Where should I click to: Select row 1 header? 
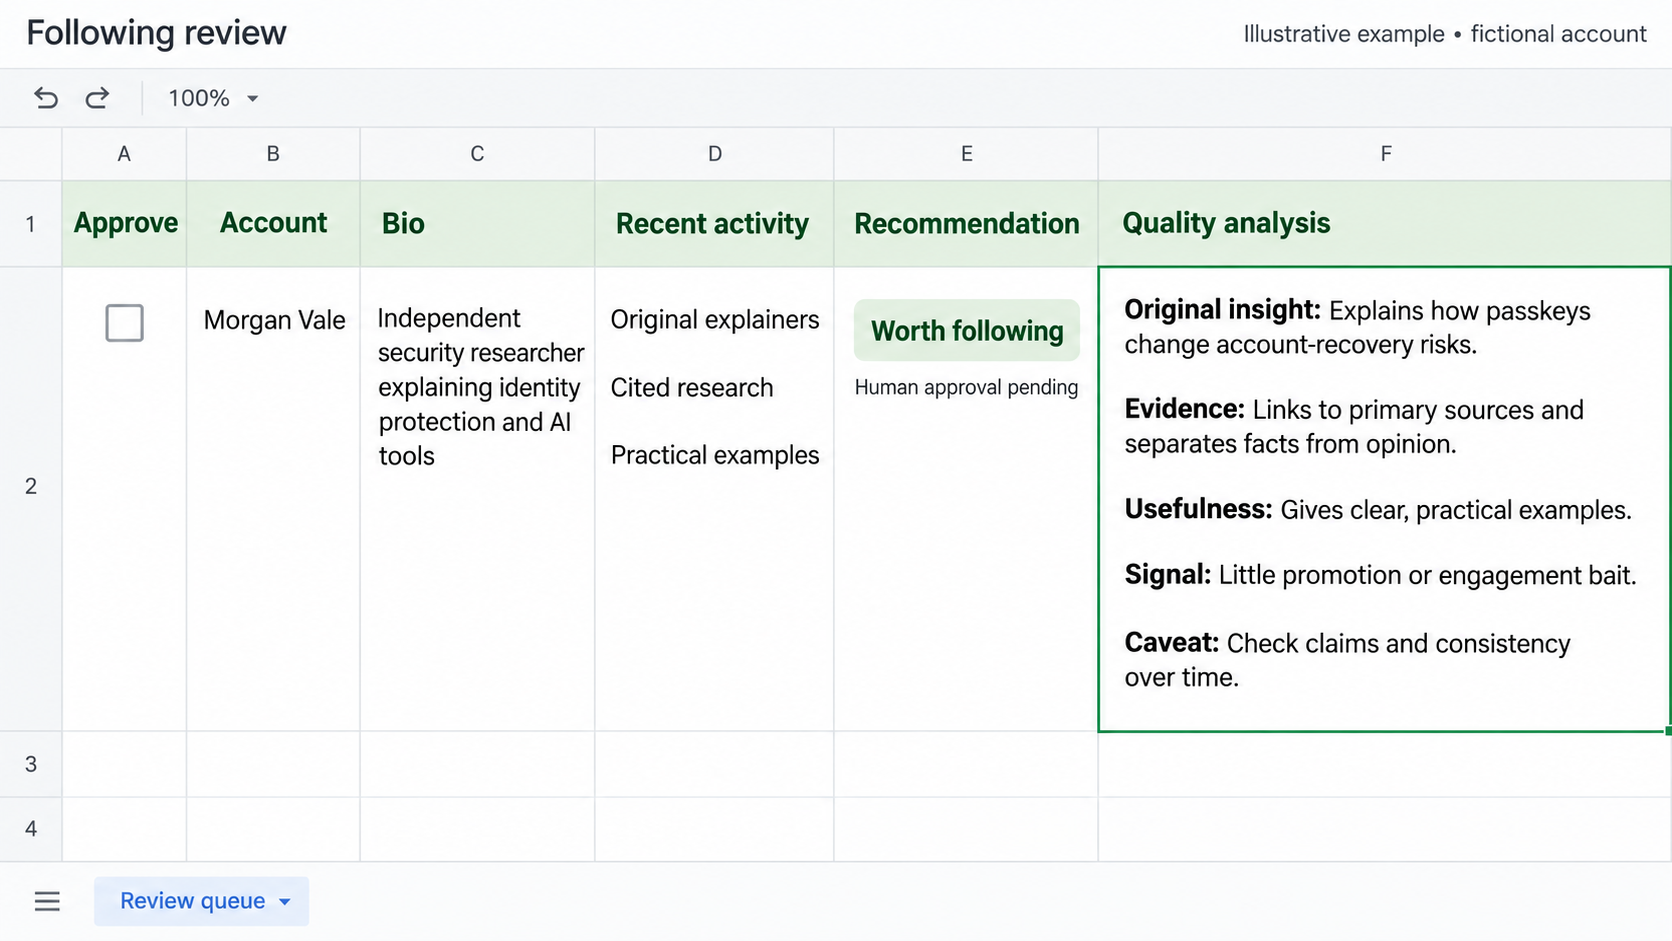pyautogui.click(x=31, y=224)
